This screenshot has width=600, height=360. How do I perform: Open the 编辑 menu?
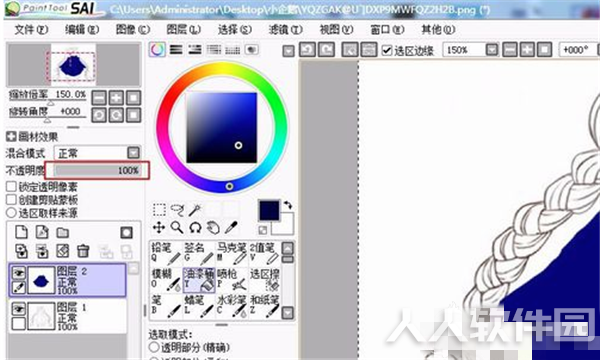pyautogui.click(x=82, y=29)
